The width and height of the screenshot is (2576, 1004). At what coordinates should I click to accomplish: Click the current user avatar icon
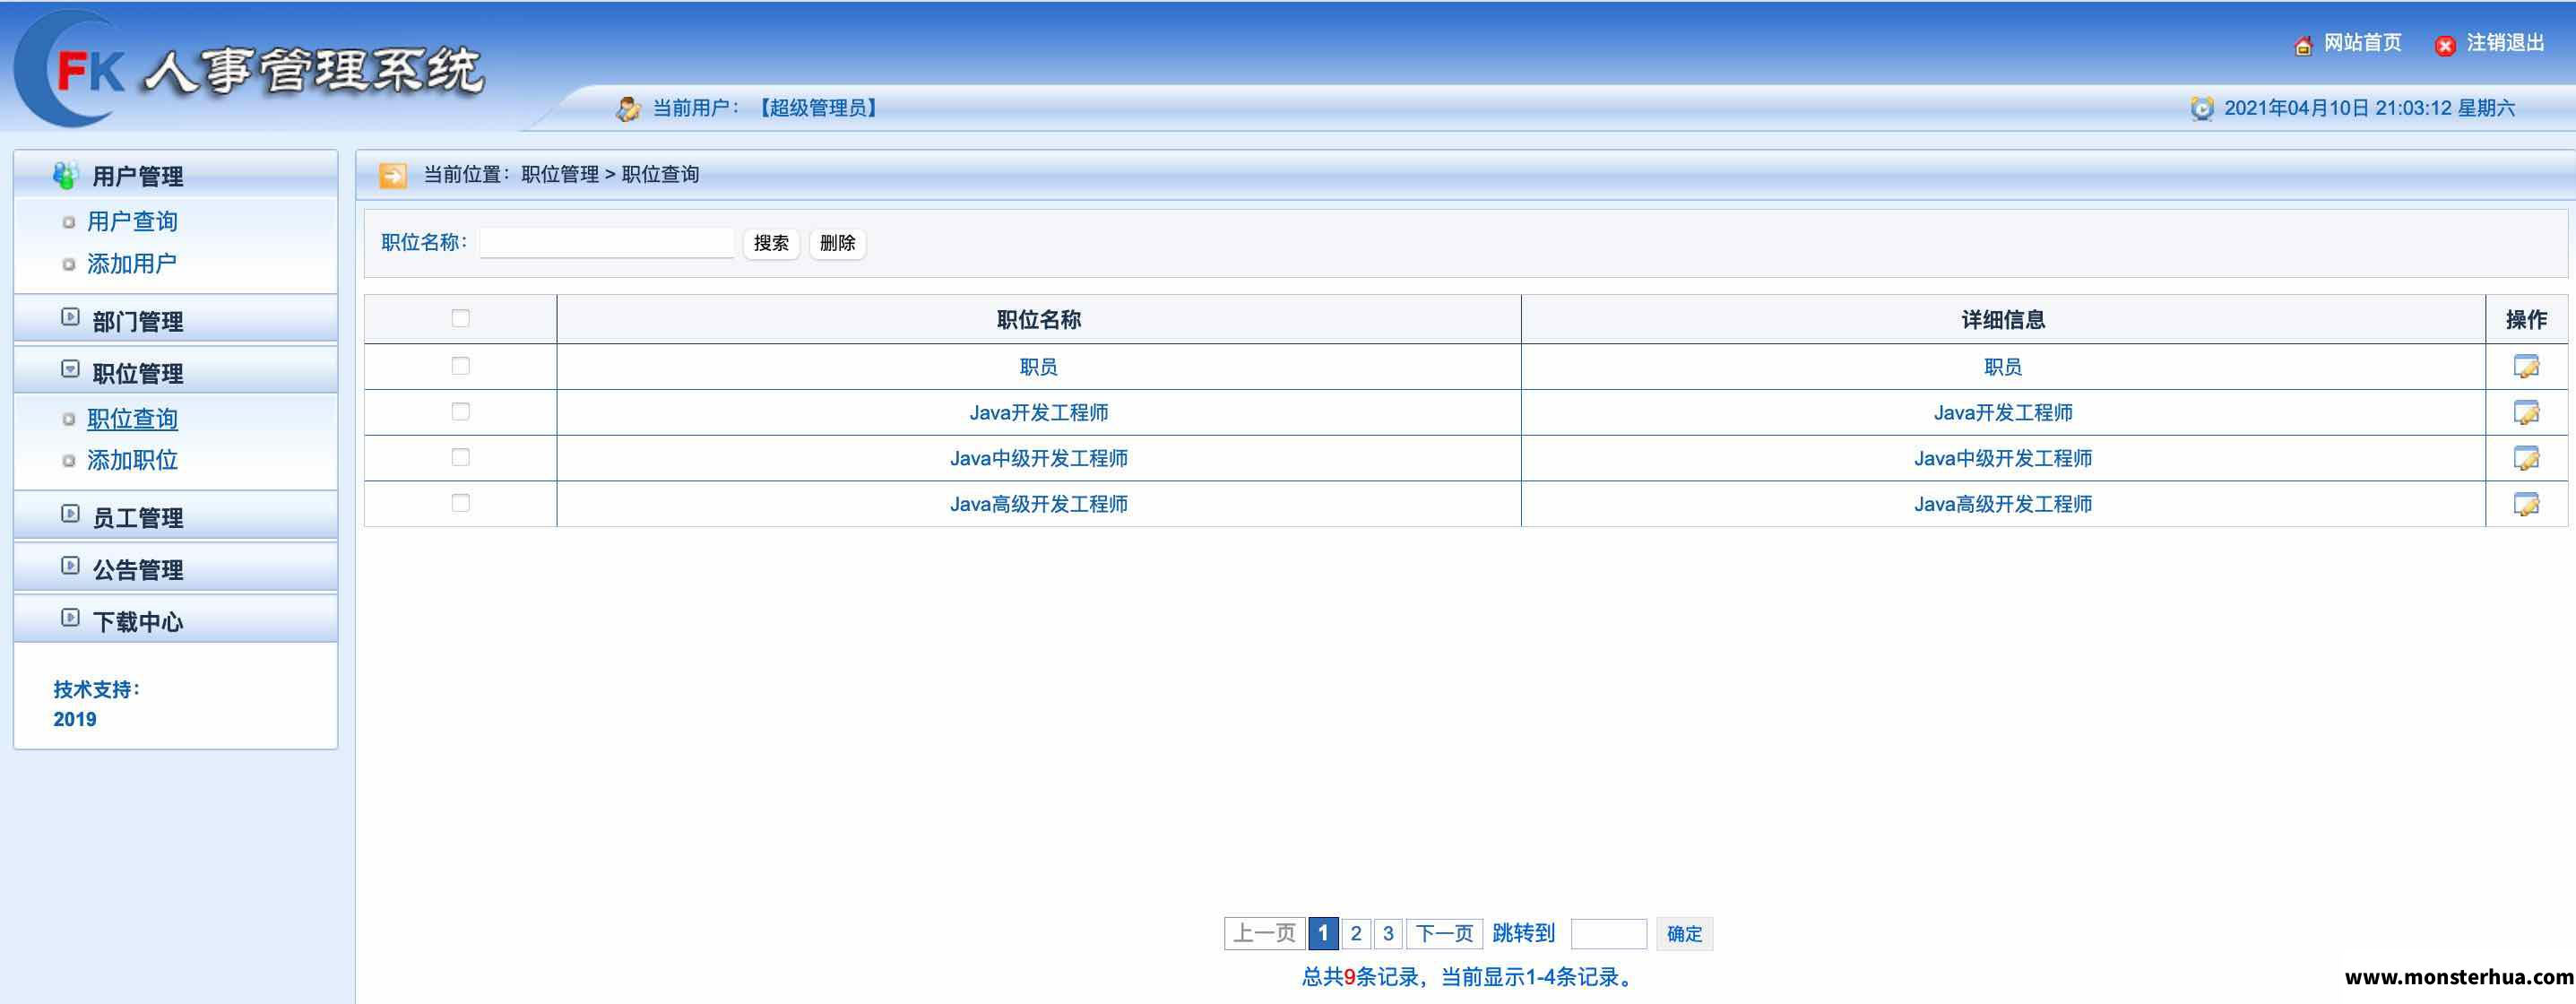(x=628, y=108)
